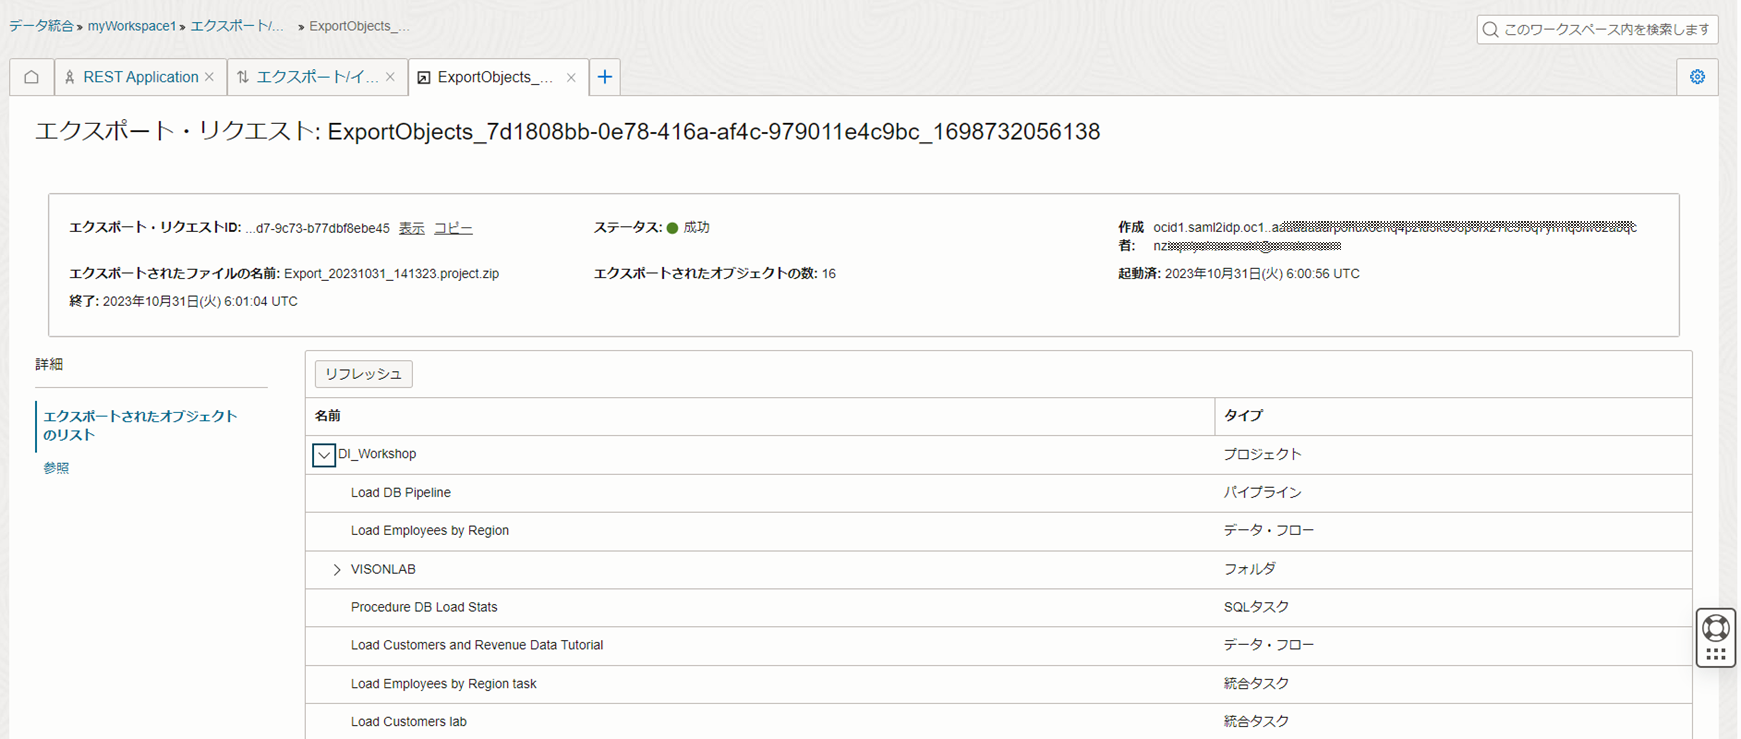Open データ統合 breadcrumb link
Screen dimensions: 1741x739
[x=41, y=26]
